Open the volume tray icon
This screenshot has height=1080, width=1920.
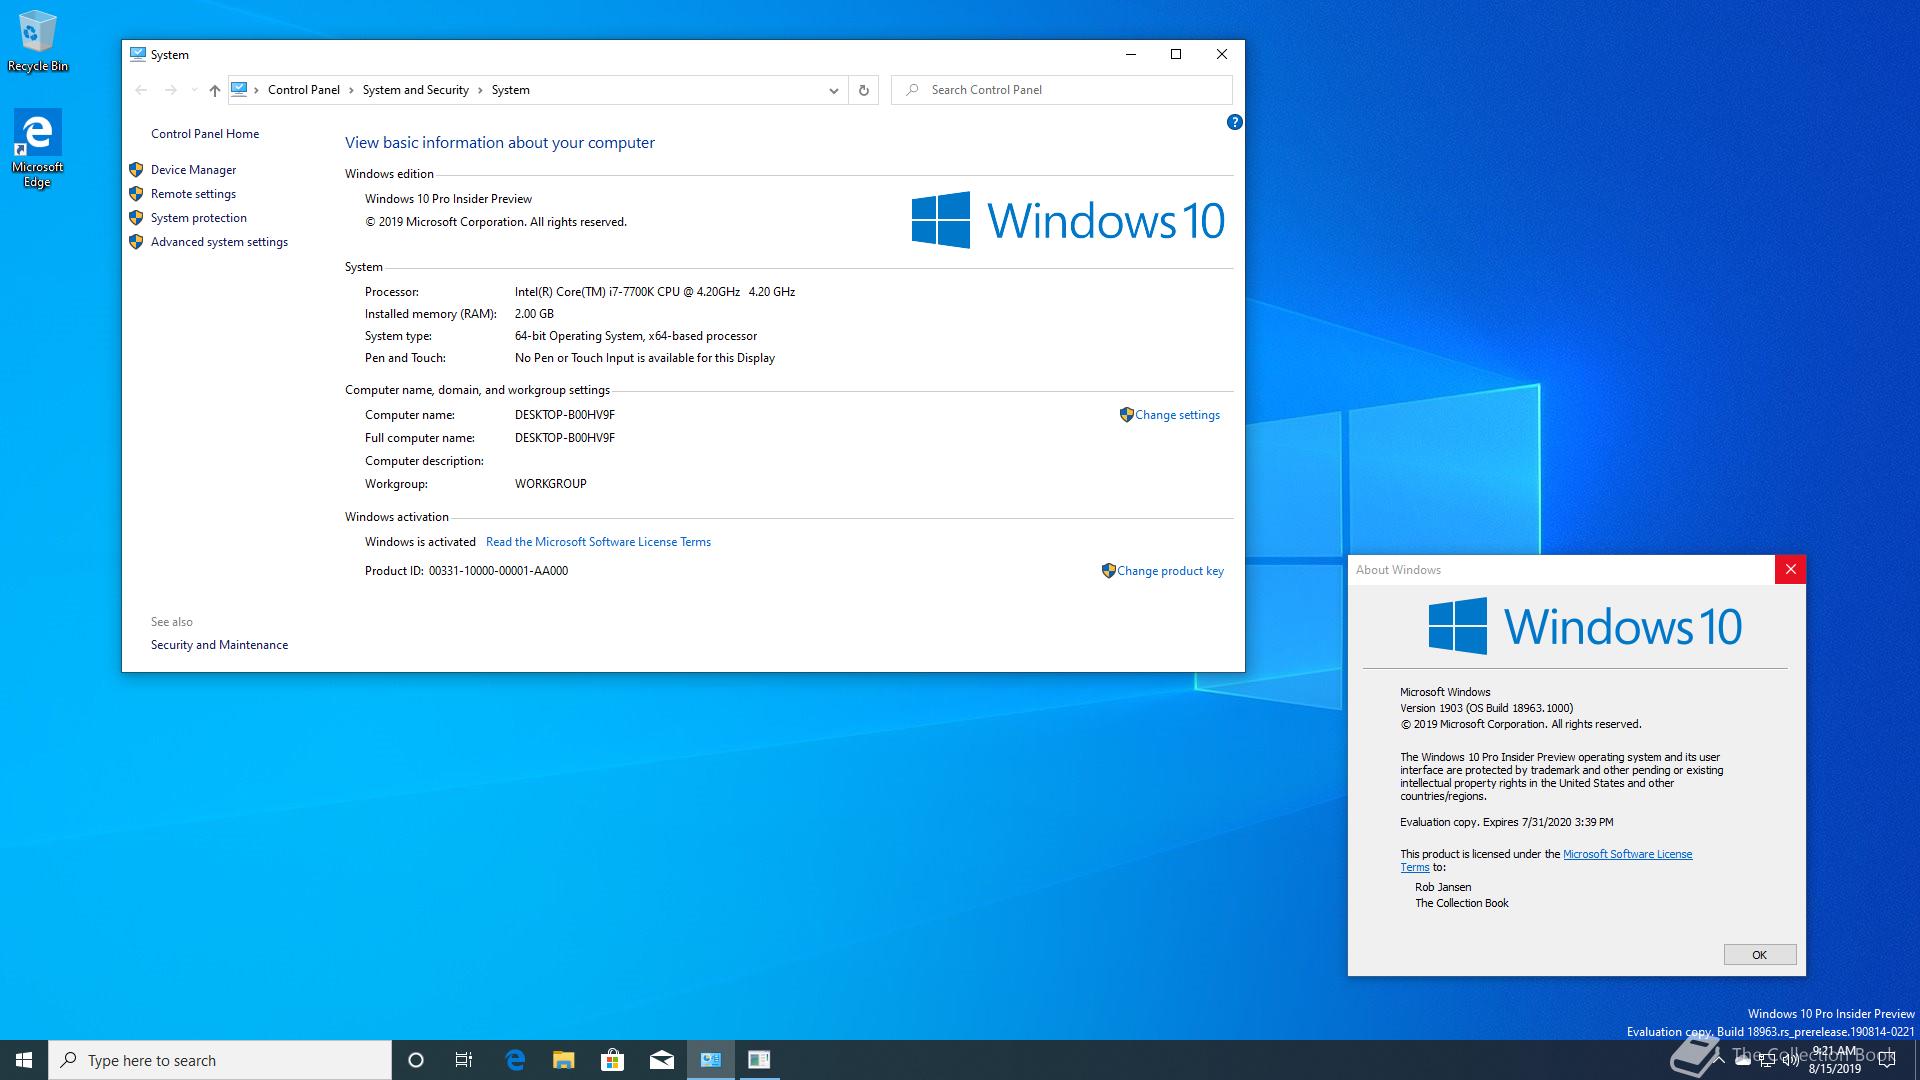[1791, 1061]
